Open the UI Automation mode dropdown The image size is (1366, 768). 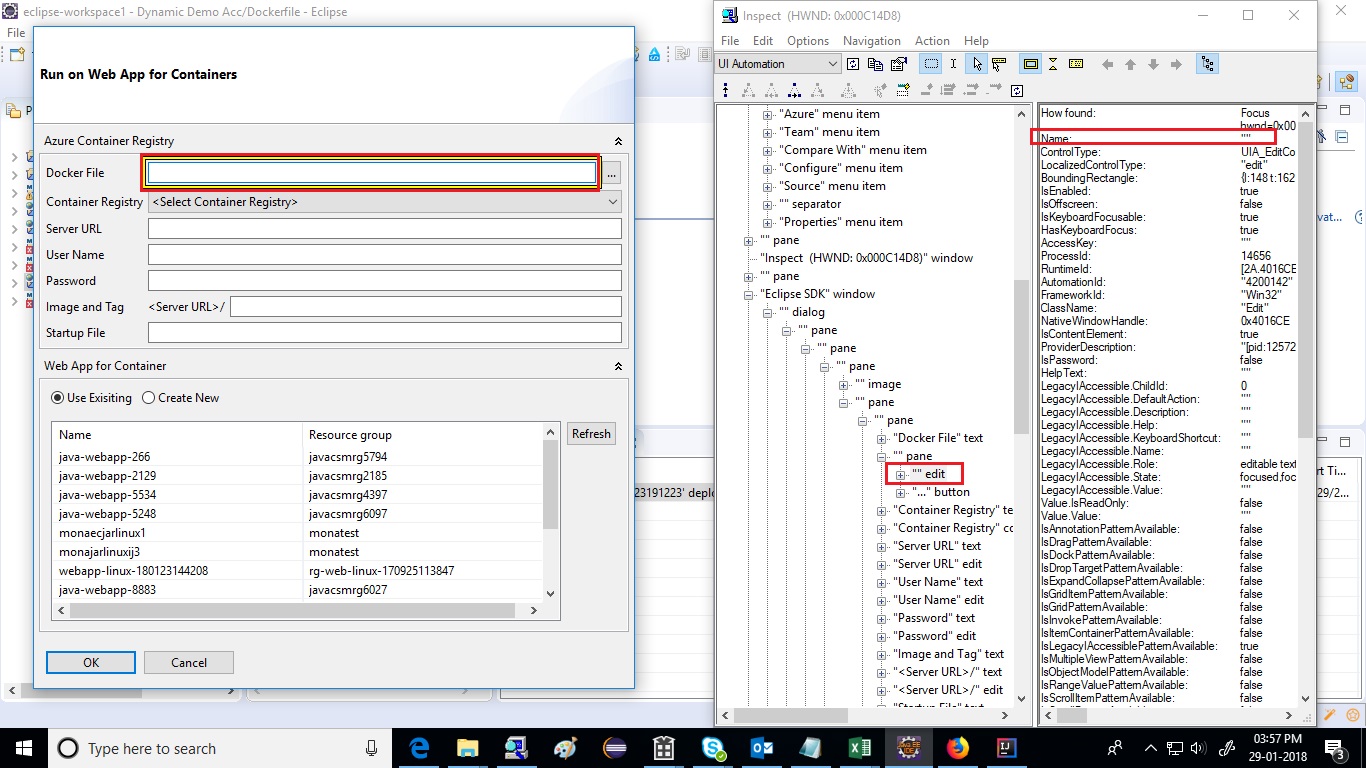(x=832, y=63)
